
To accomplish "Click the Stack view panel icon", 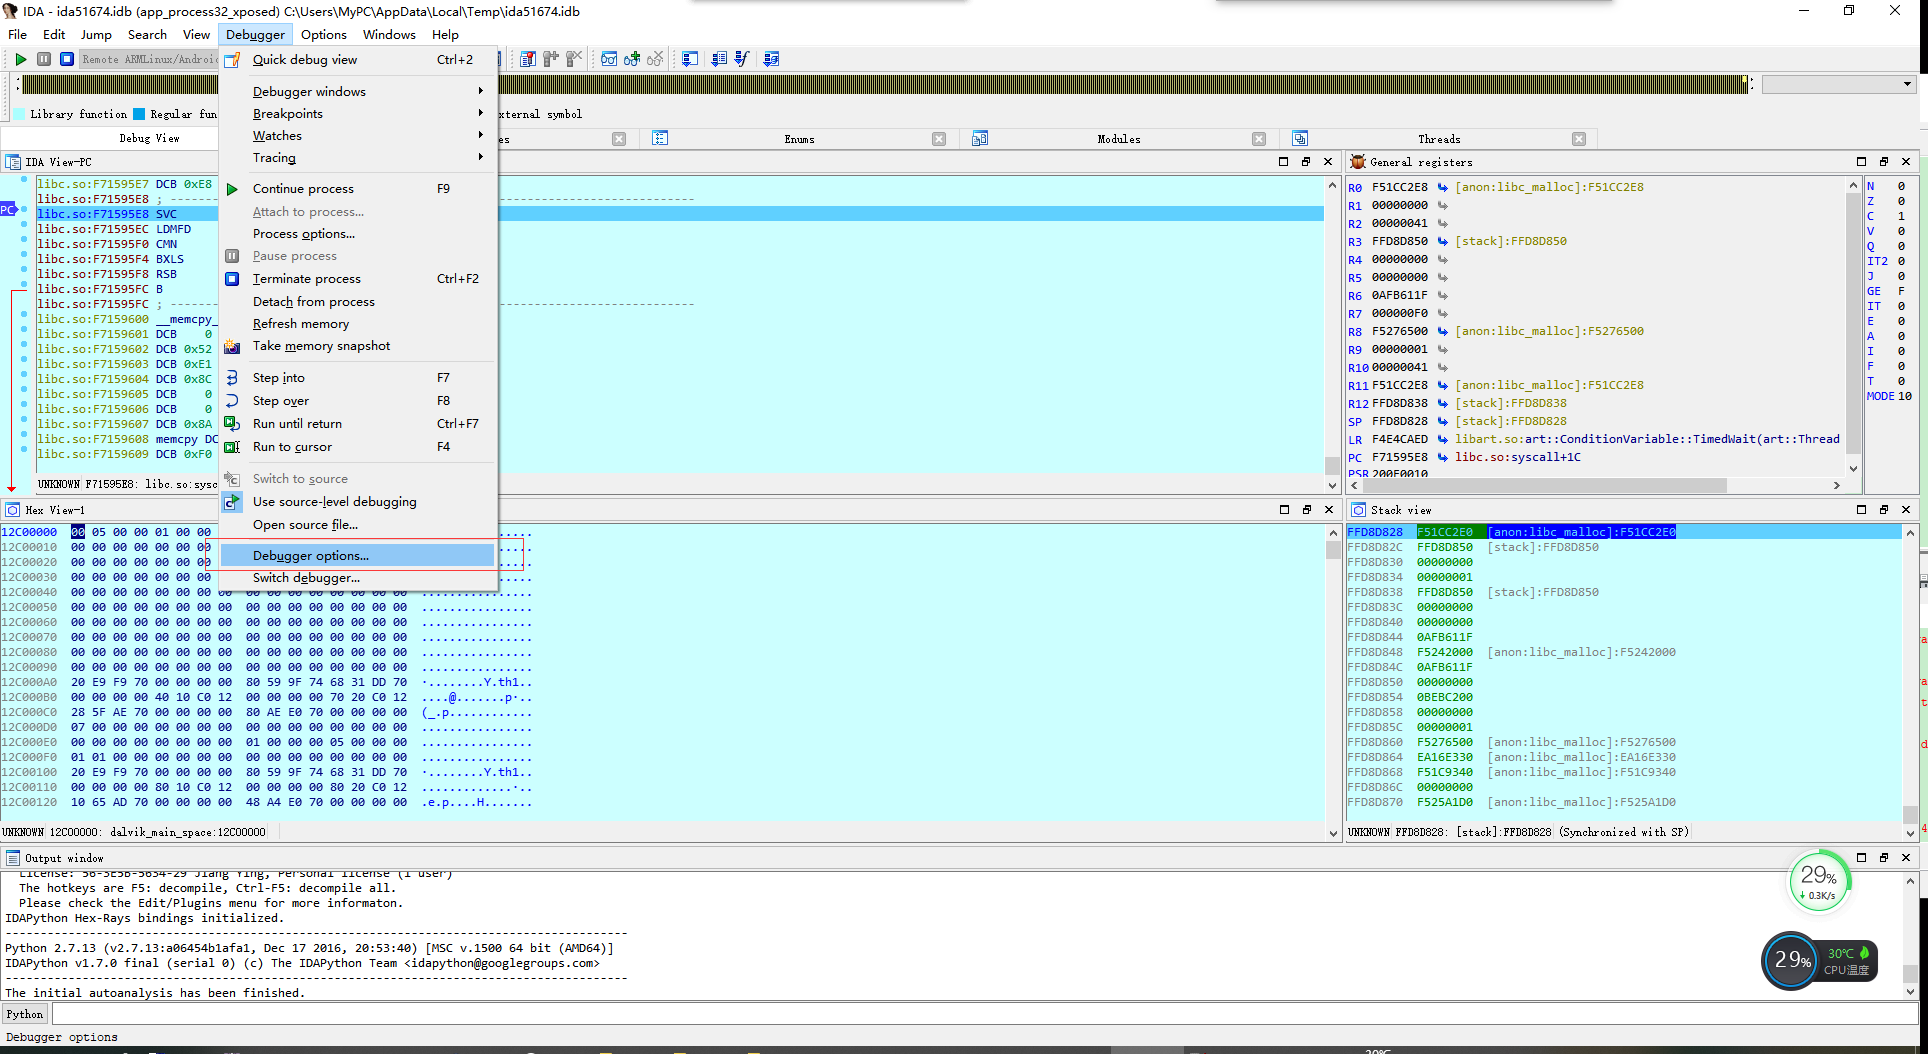I will coord(1358,510).
